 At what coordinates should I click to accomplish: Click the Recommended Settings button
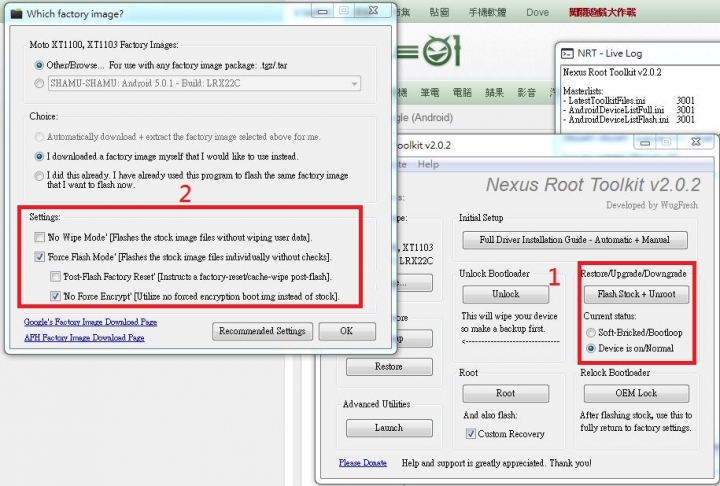pyautogui.click(x=262, y=331)
